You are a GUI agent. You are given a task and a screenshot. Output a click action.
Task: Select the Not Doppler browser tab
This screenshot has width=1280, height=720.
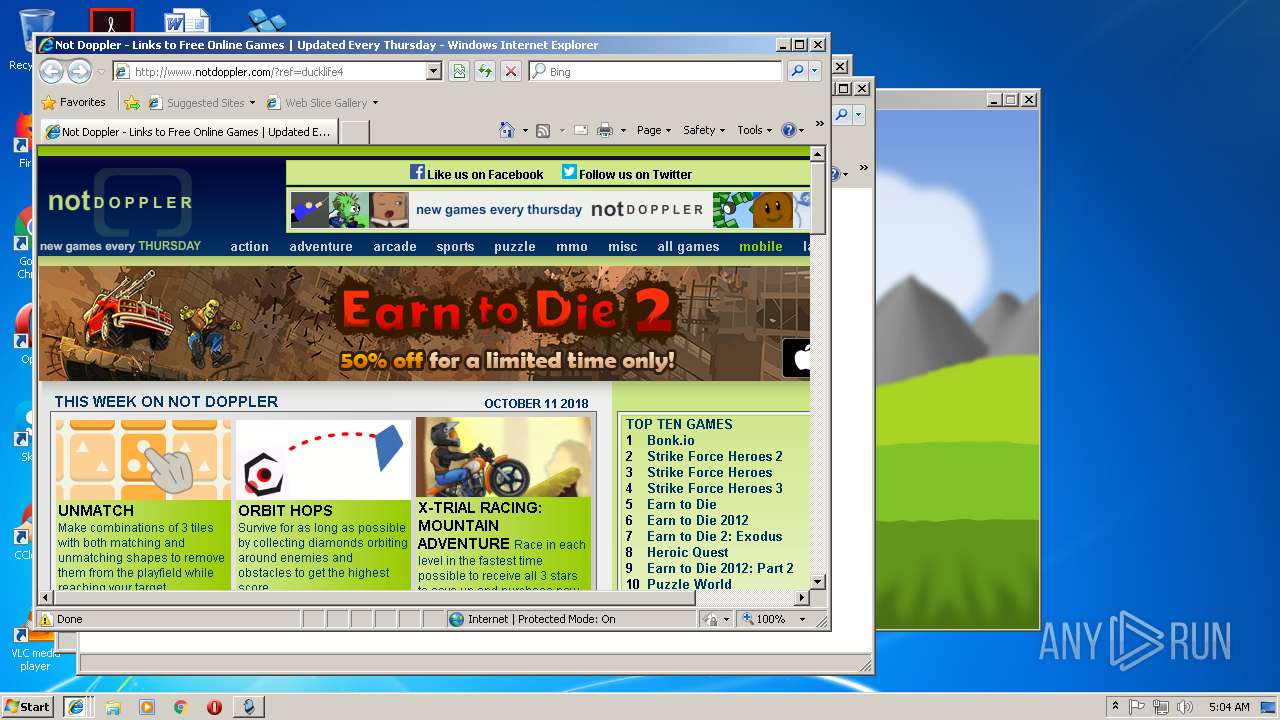point(188,132)
